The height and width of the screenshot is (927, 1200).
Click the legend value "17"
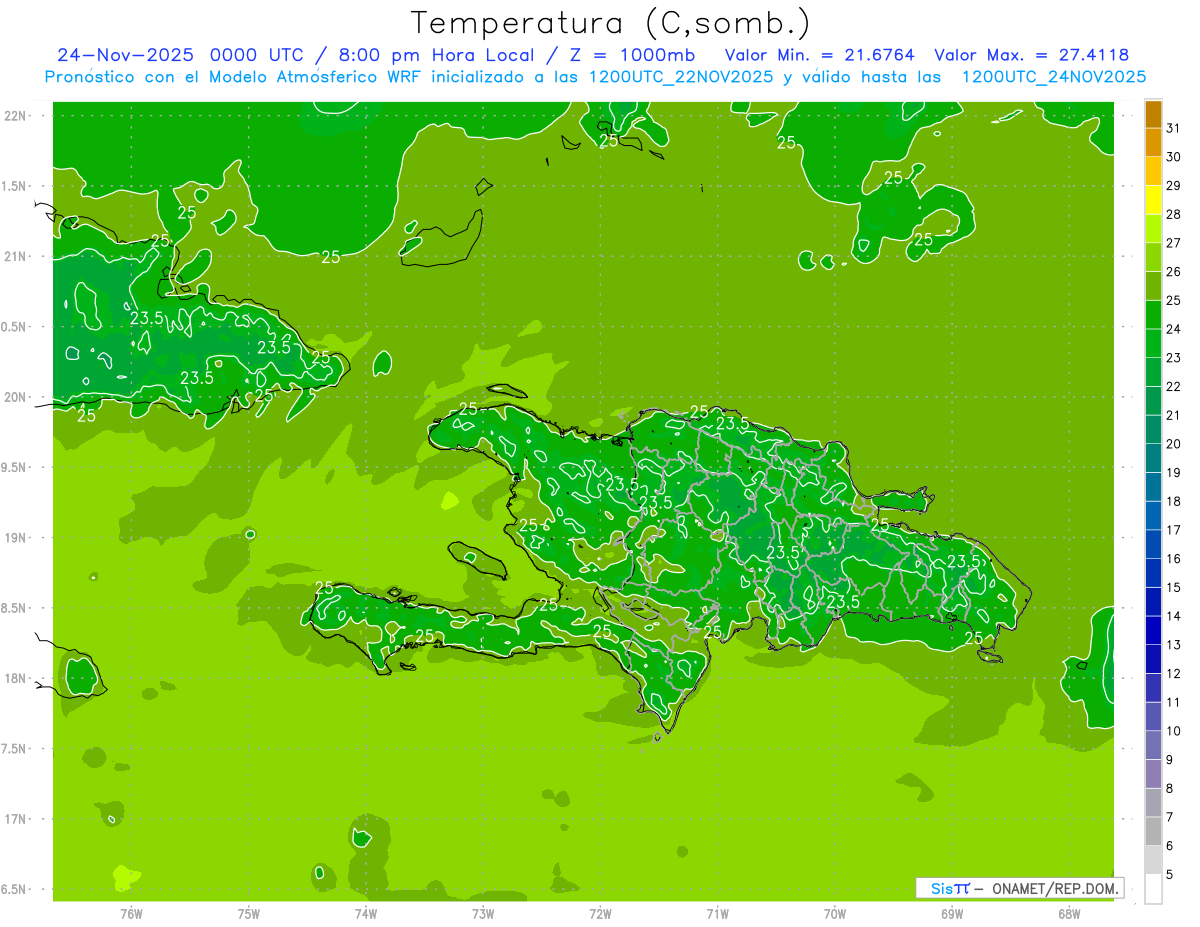pyautogui.click(x=1174, y=530)
